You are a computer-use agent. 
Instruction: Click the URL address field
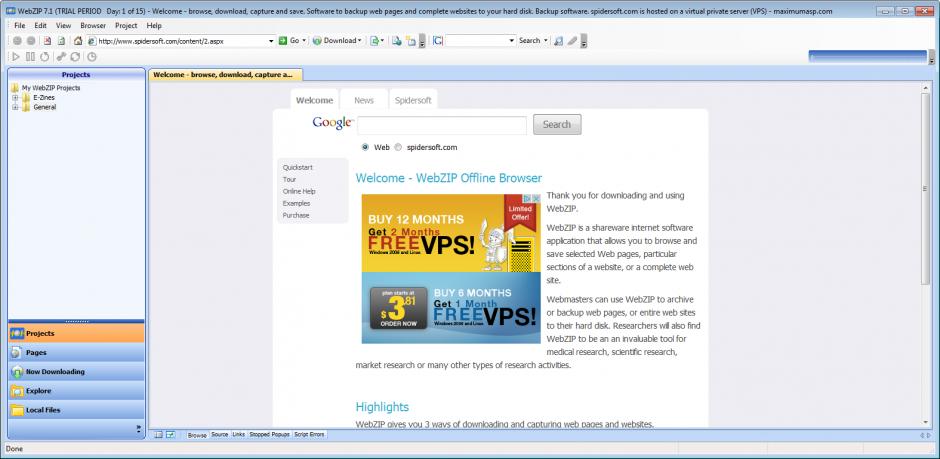[x=182, y=41]
